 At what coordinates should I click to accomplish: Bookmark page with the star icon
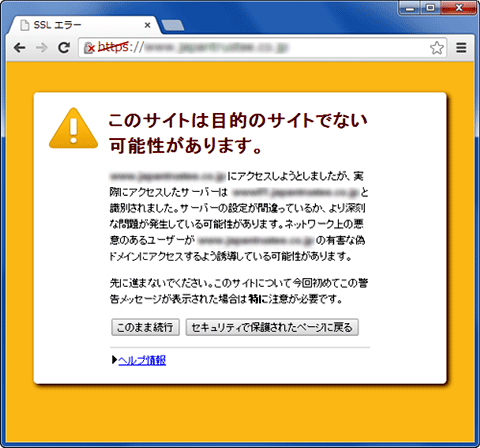437,48
